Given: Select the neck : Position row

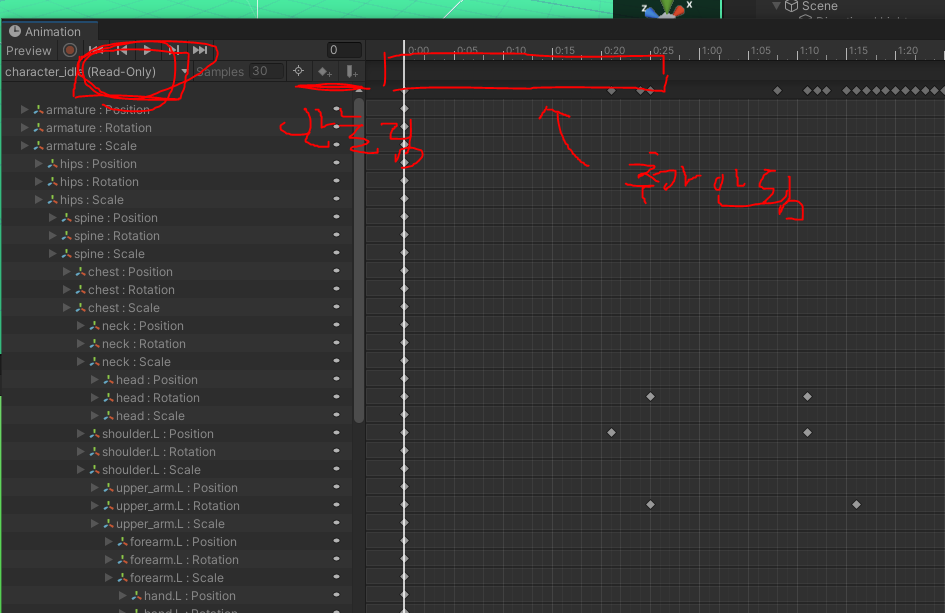Looking at the screenshot, I should (178, 325).
